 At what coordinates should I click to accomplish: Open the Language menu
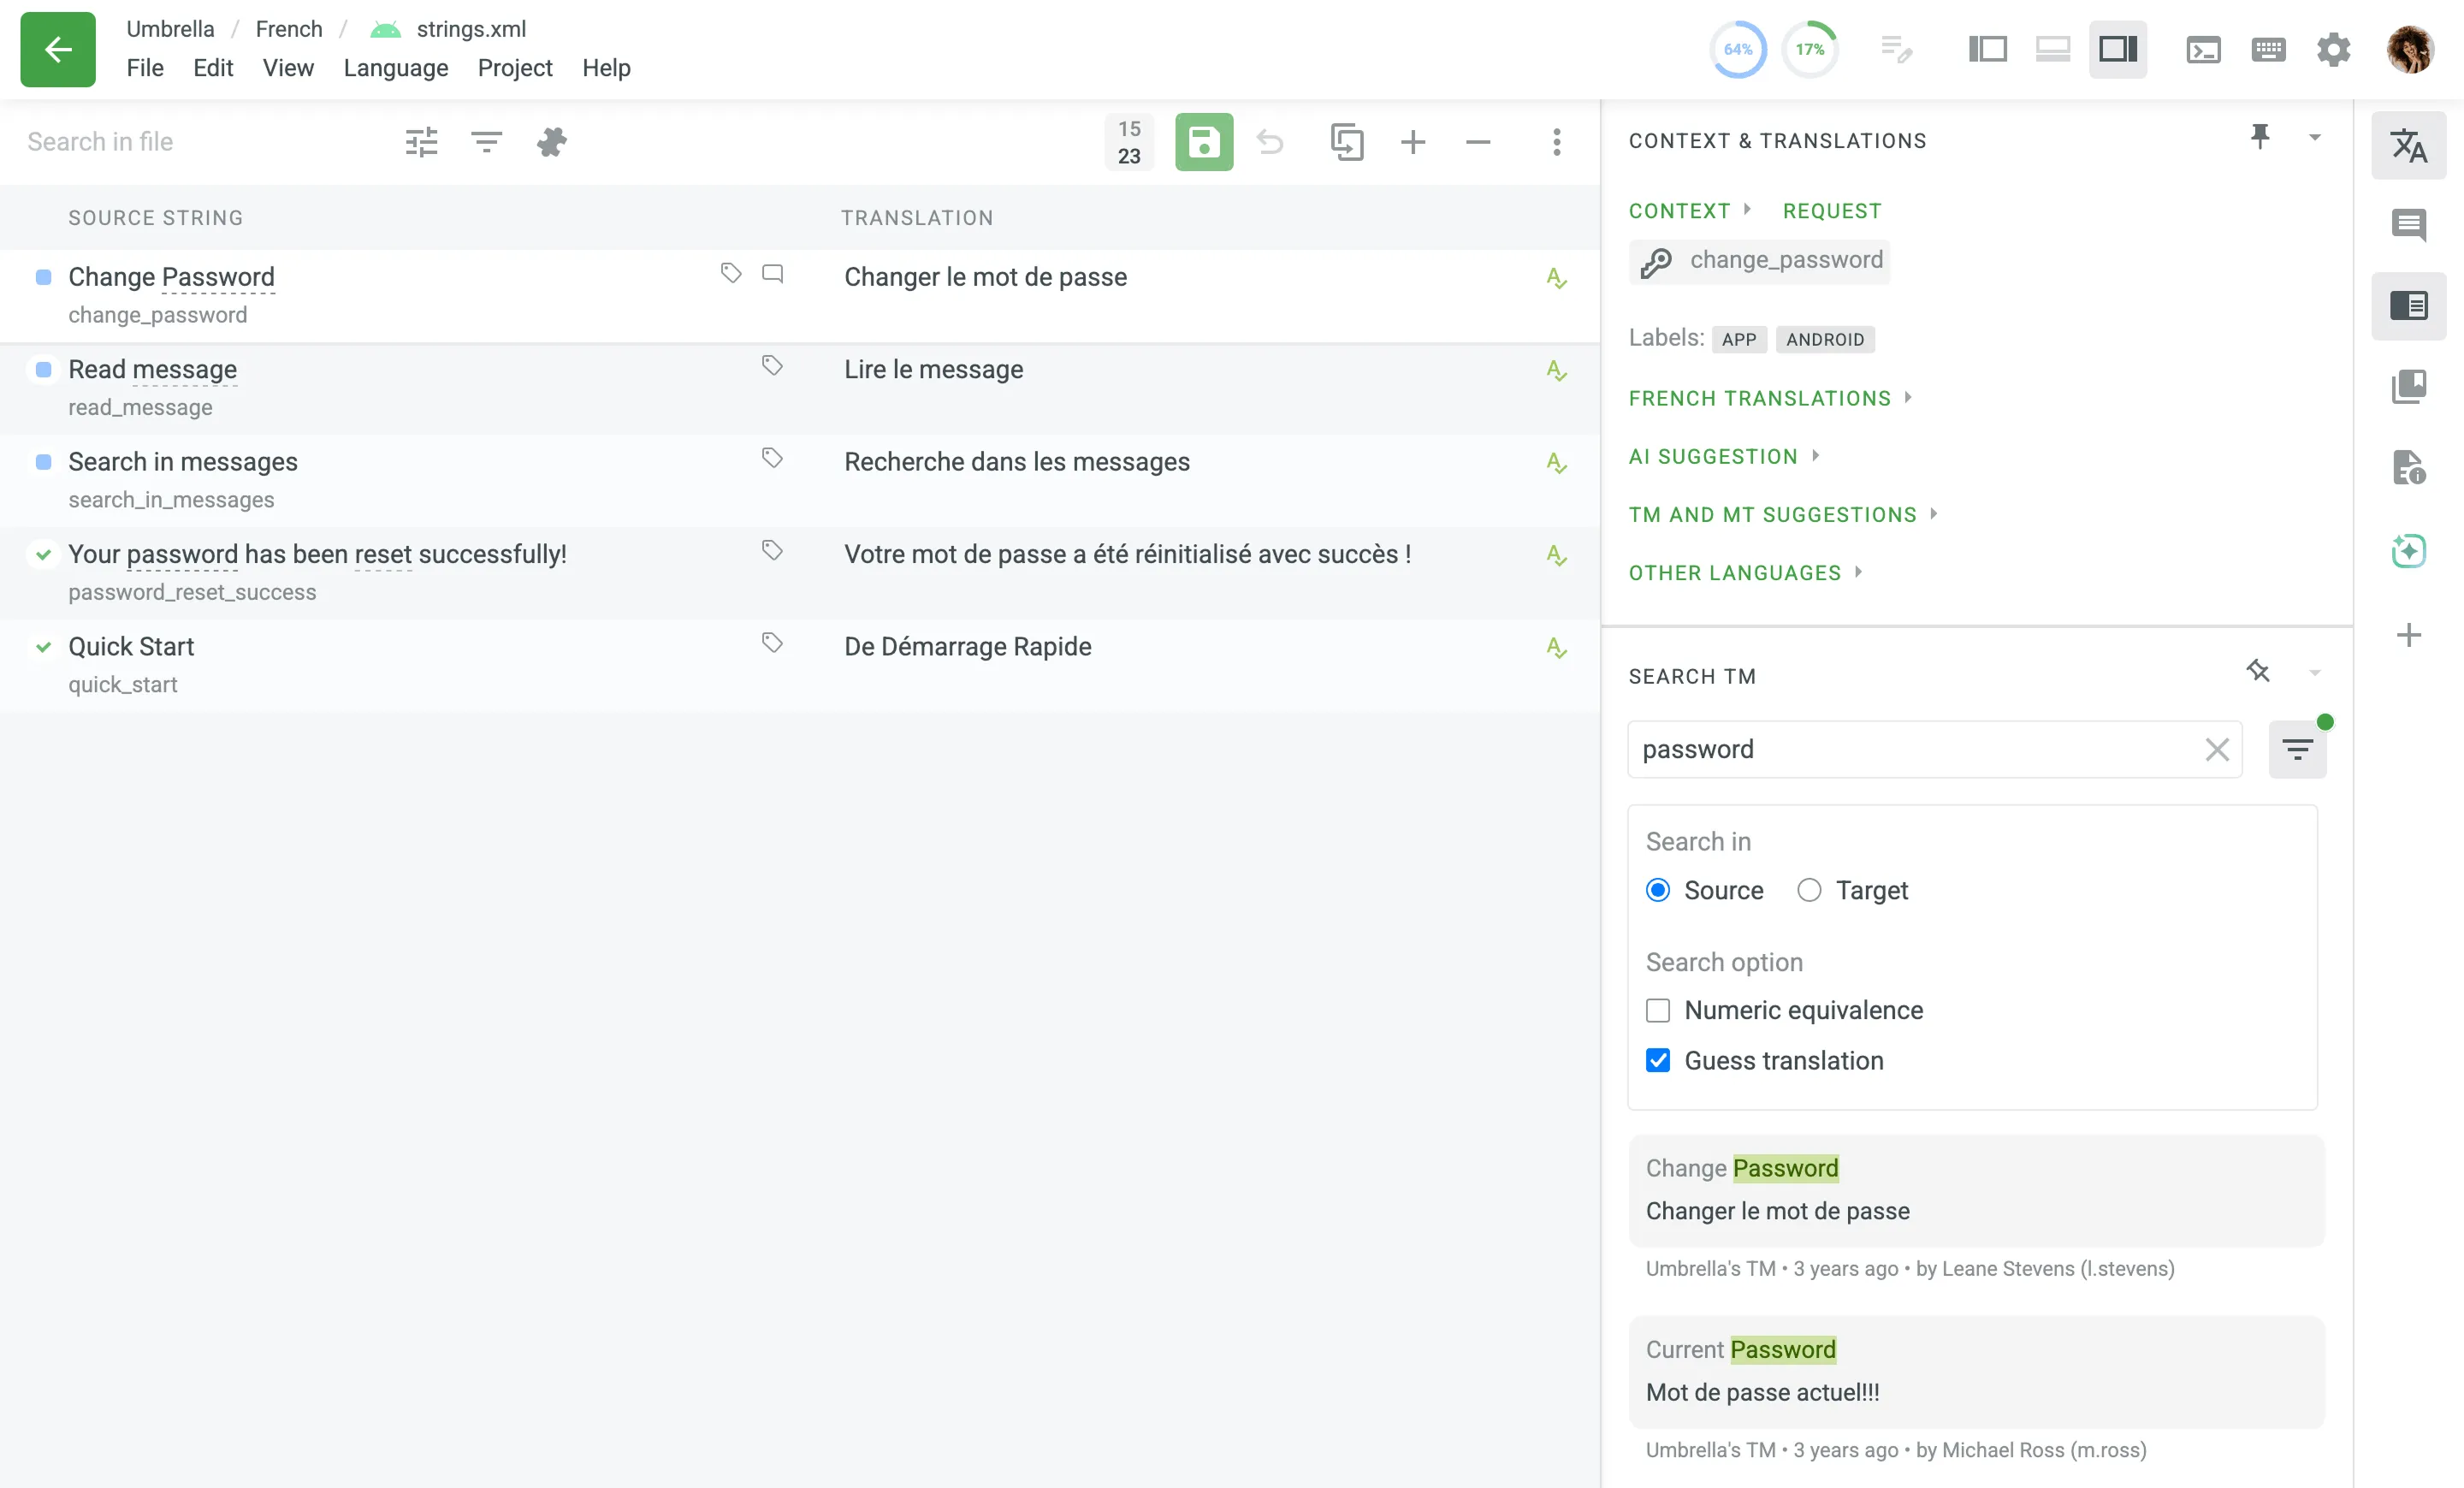[x=395, y=68]
